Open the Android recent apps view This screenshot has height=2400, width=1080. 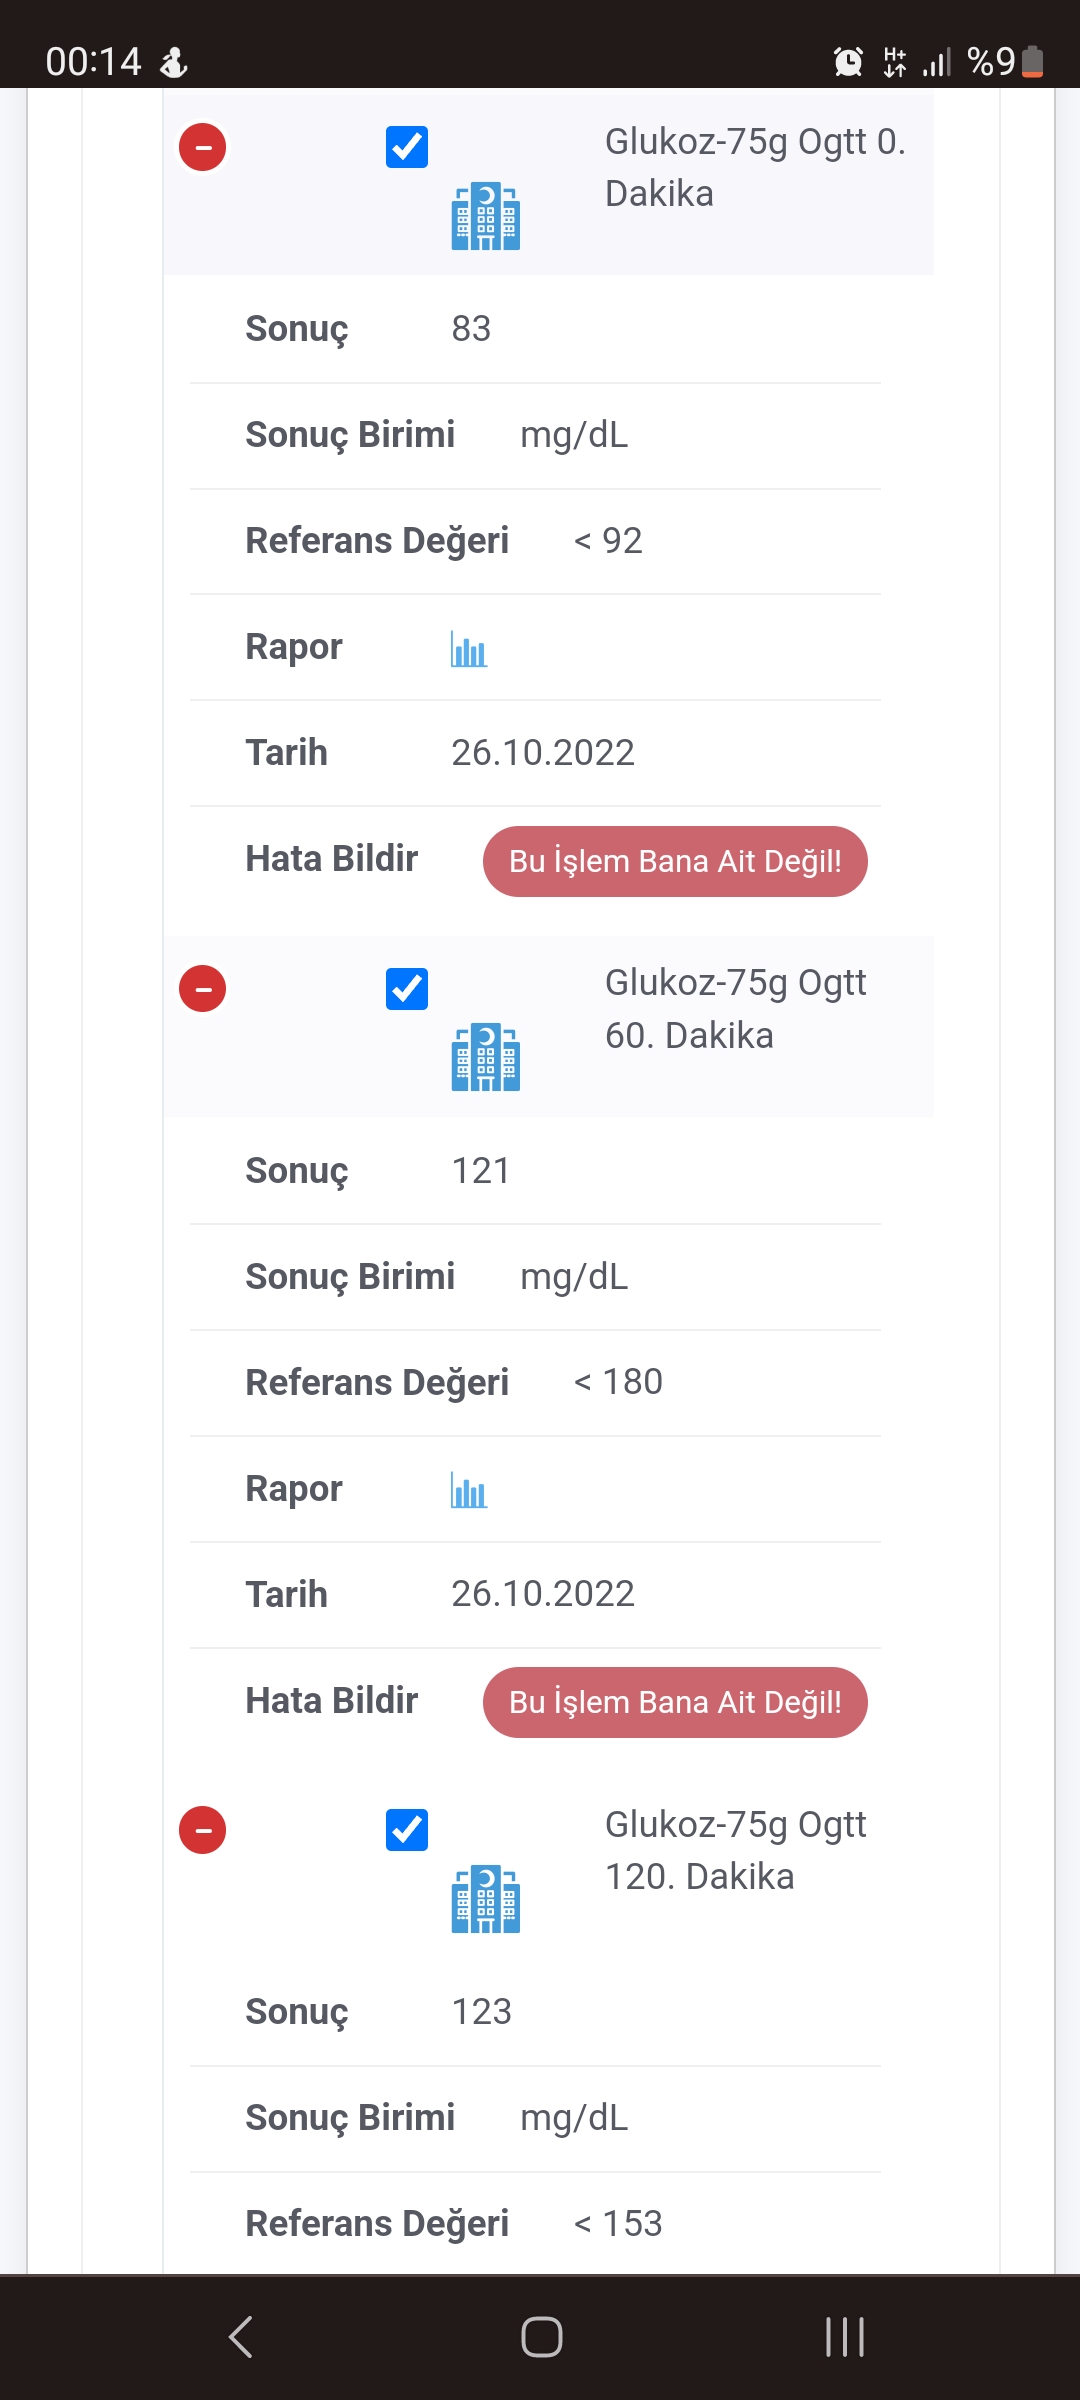coord(844,2337)
